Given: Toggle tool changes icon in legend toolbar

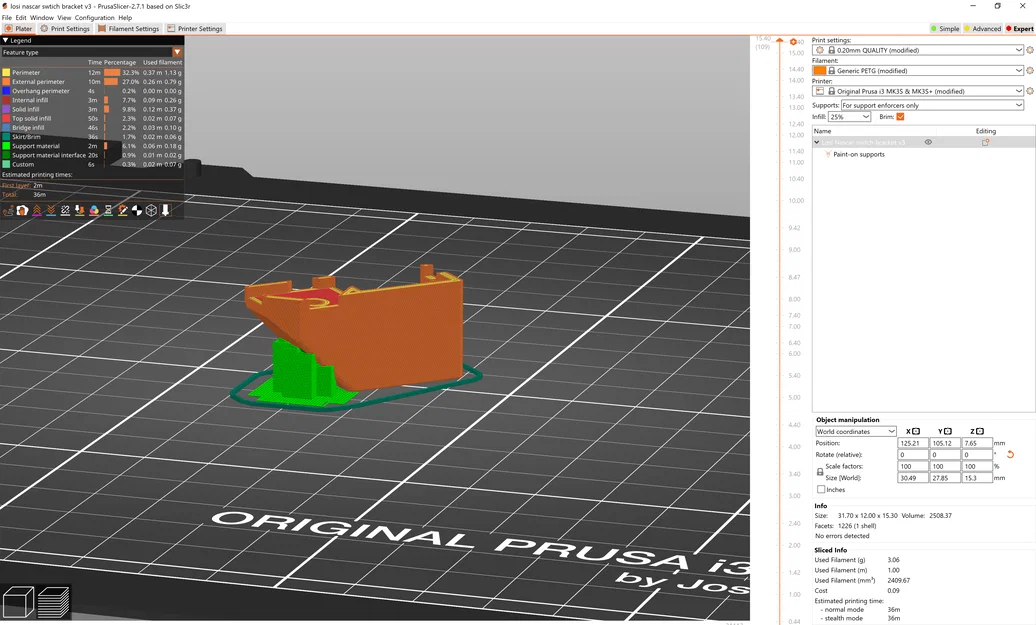Looking at the screenshot, I should (79, 210).
